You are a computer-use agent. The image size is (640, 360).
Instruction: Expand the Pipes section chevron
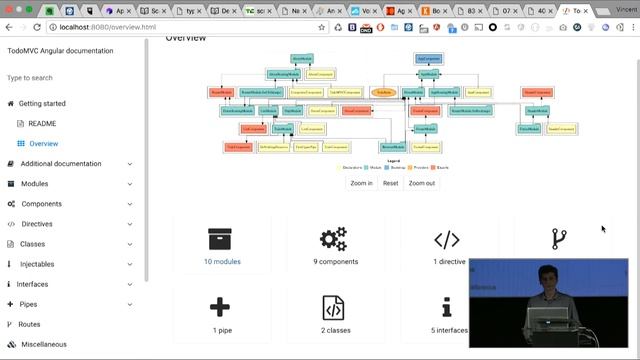130,304
